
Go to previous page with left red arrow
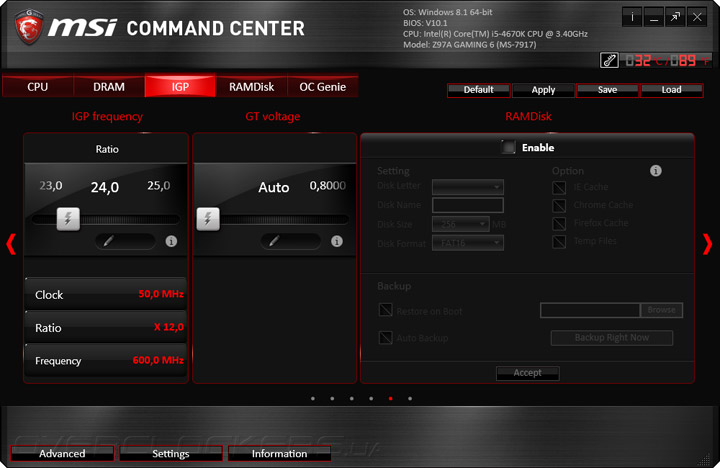[x=11, y=244]
